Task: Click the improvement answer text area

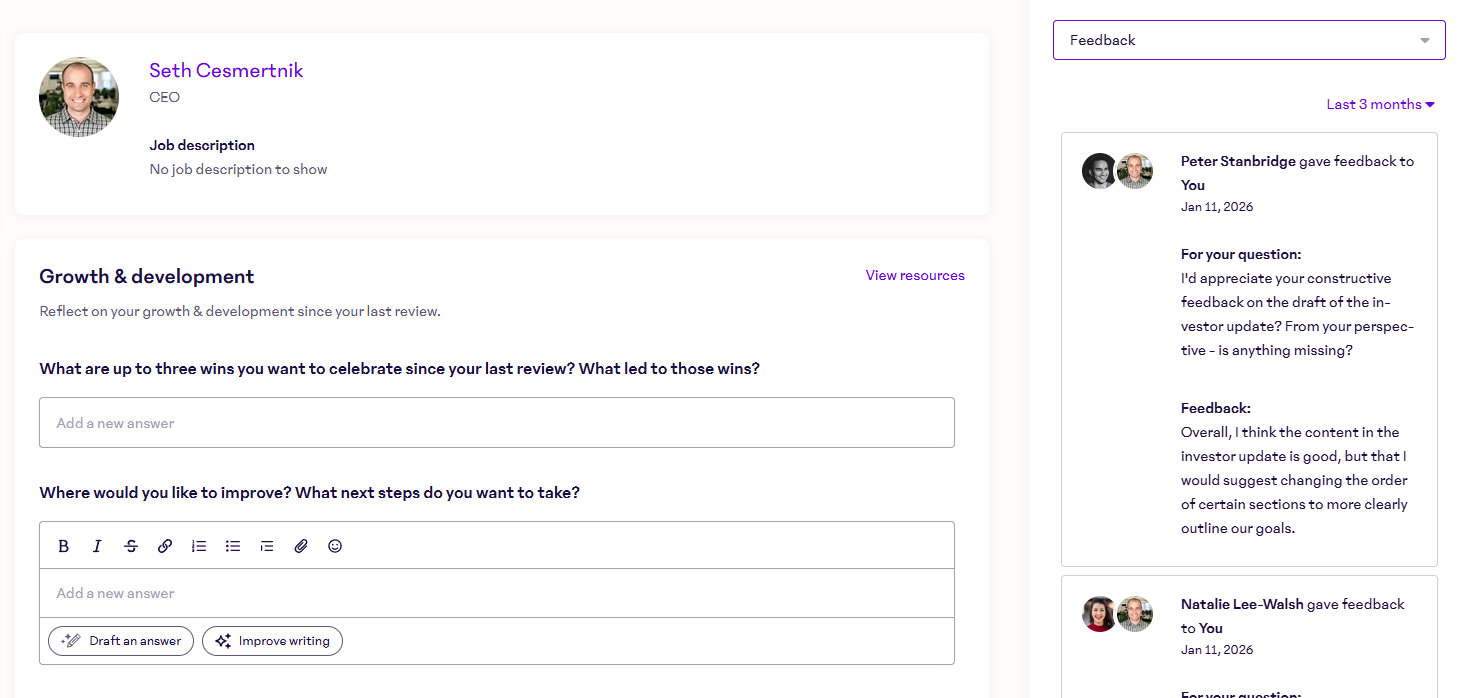Action: (496, 593)
